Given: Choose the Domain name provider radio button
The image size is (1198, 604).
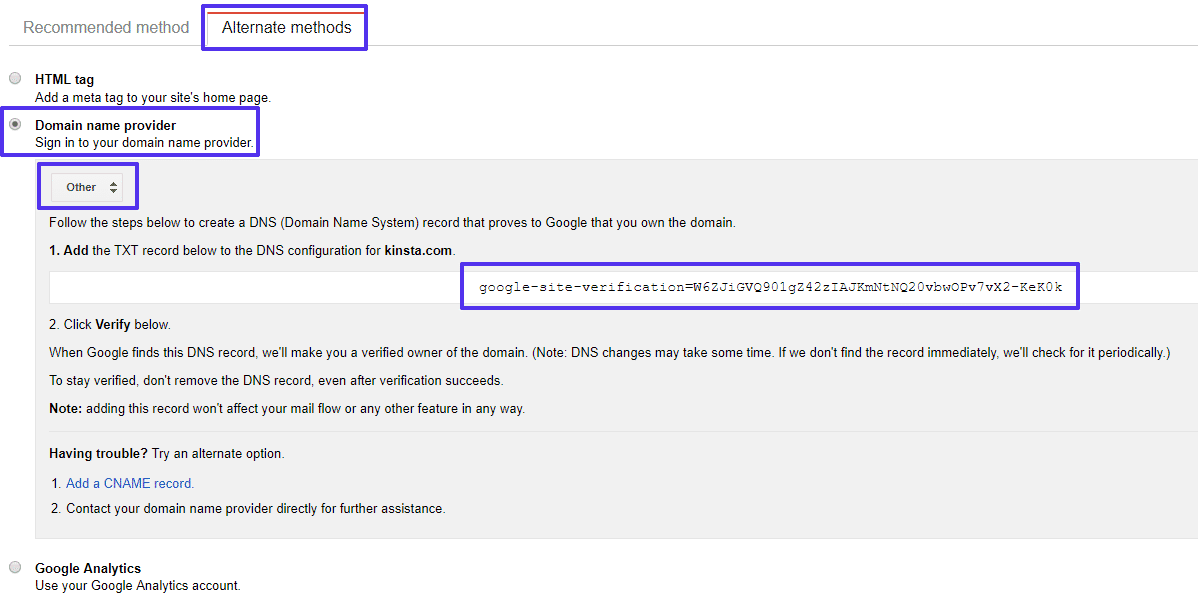Looking at the screenshot, I should [x=15, y=124].
